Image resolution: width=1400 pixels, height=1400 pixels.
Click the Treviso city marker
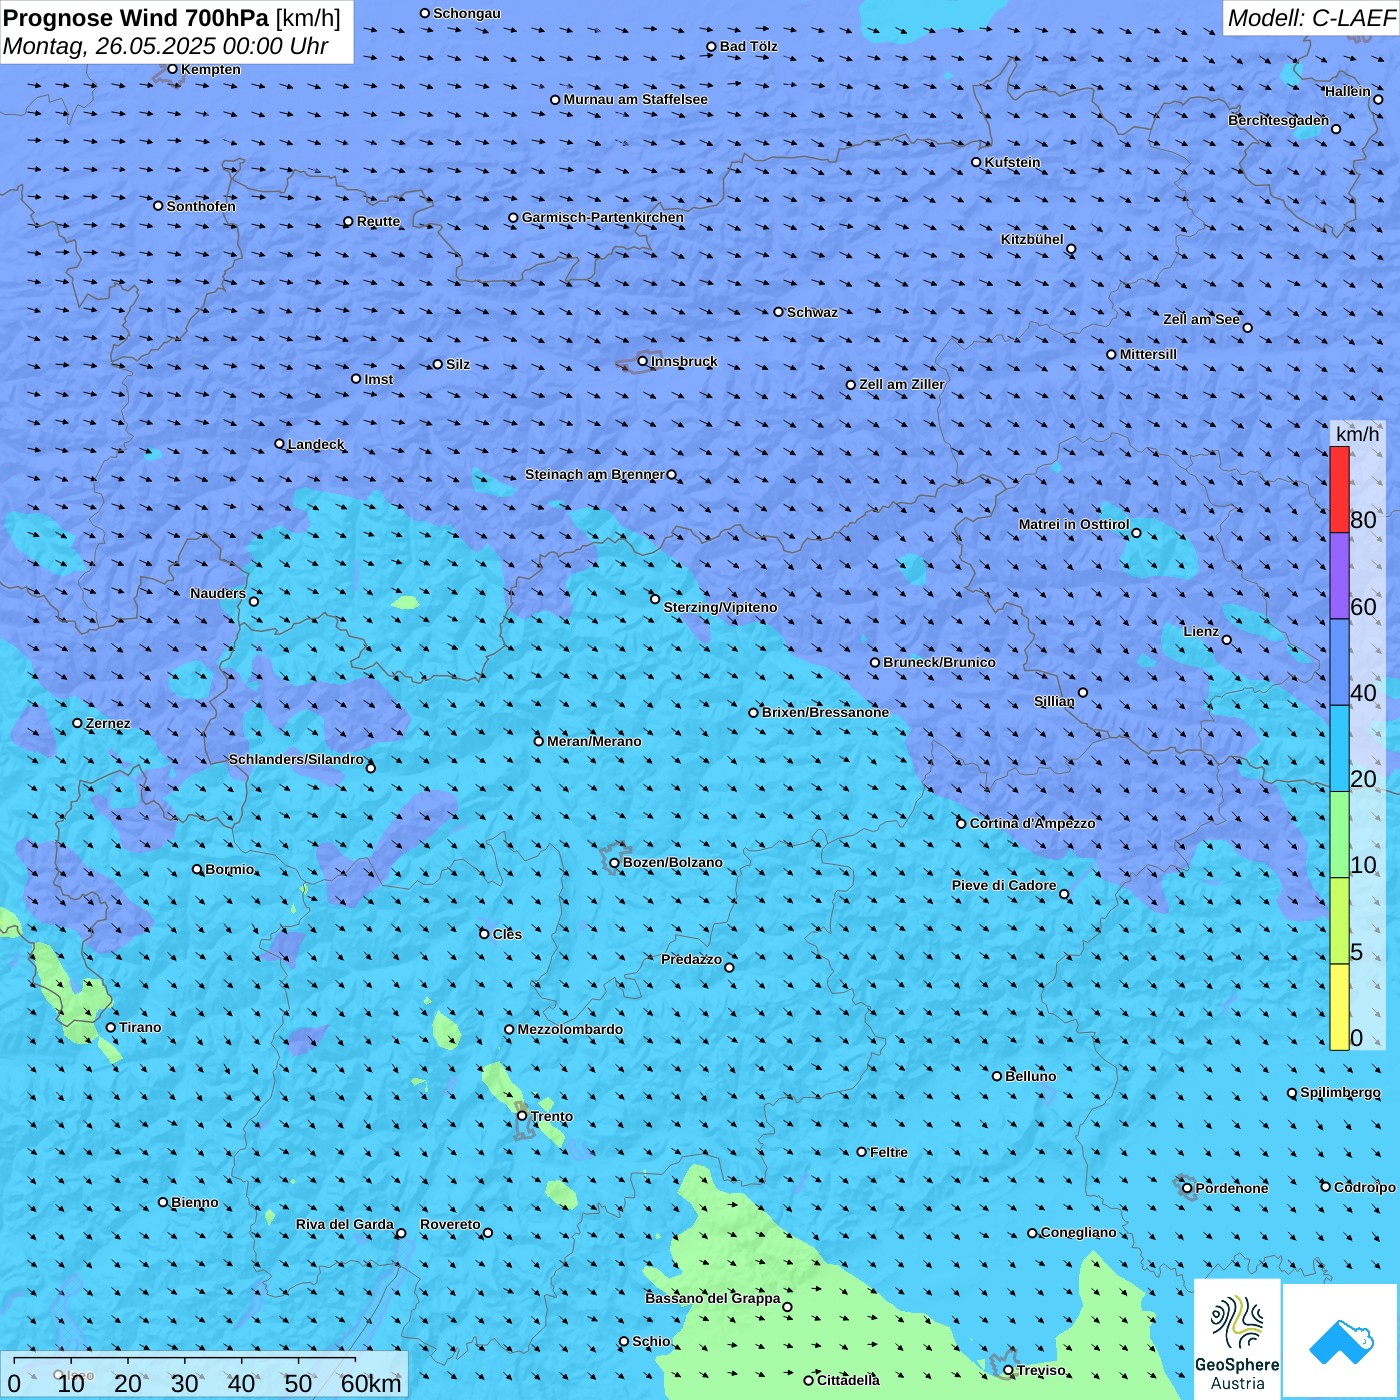click(1009, 1370)
